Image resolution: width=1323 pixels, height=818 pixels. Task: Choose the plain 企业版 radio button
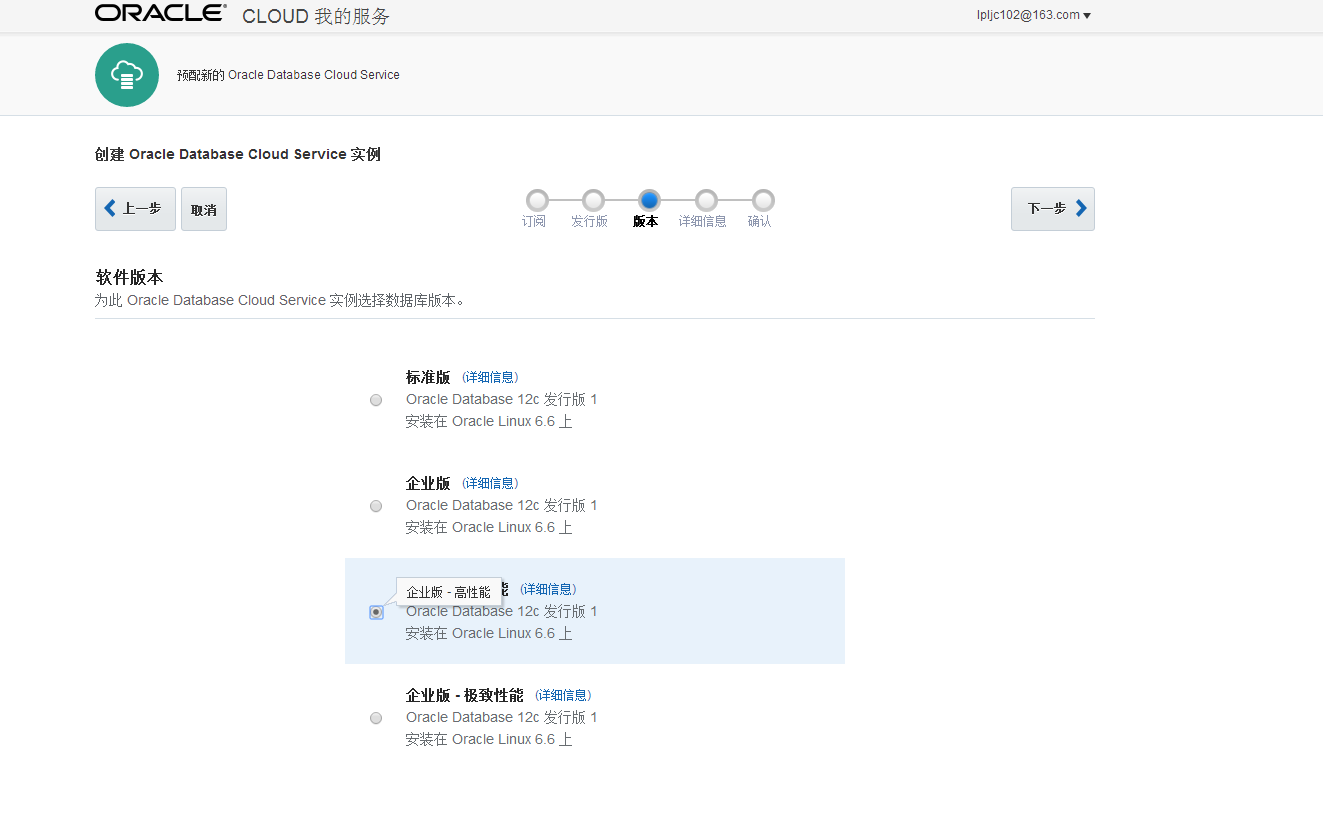[x=376, y=506]
